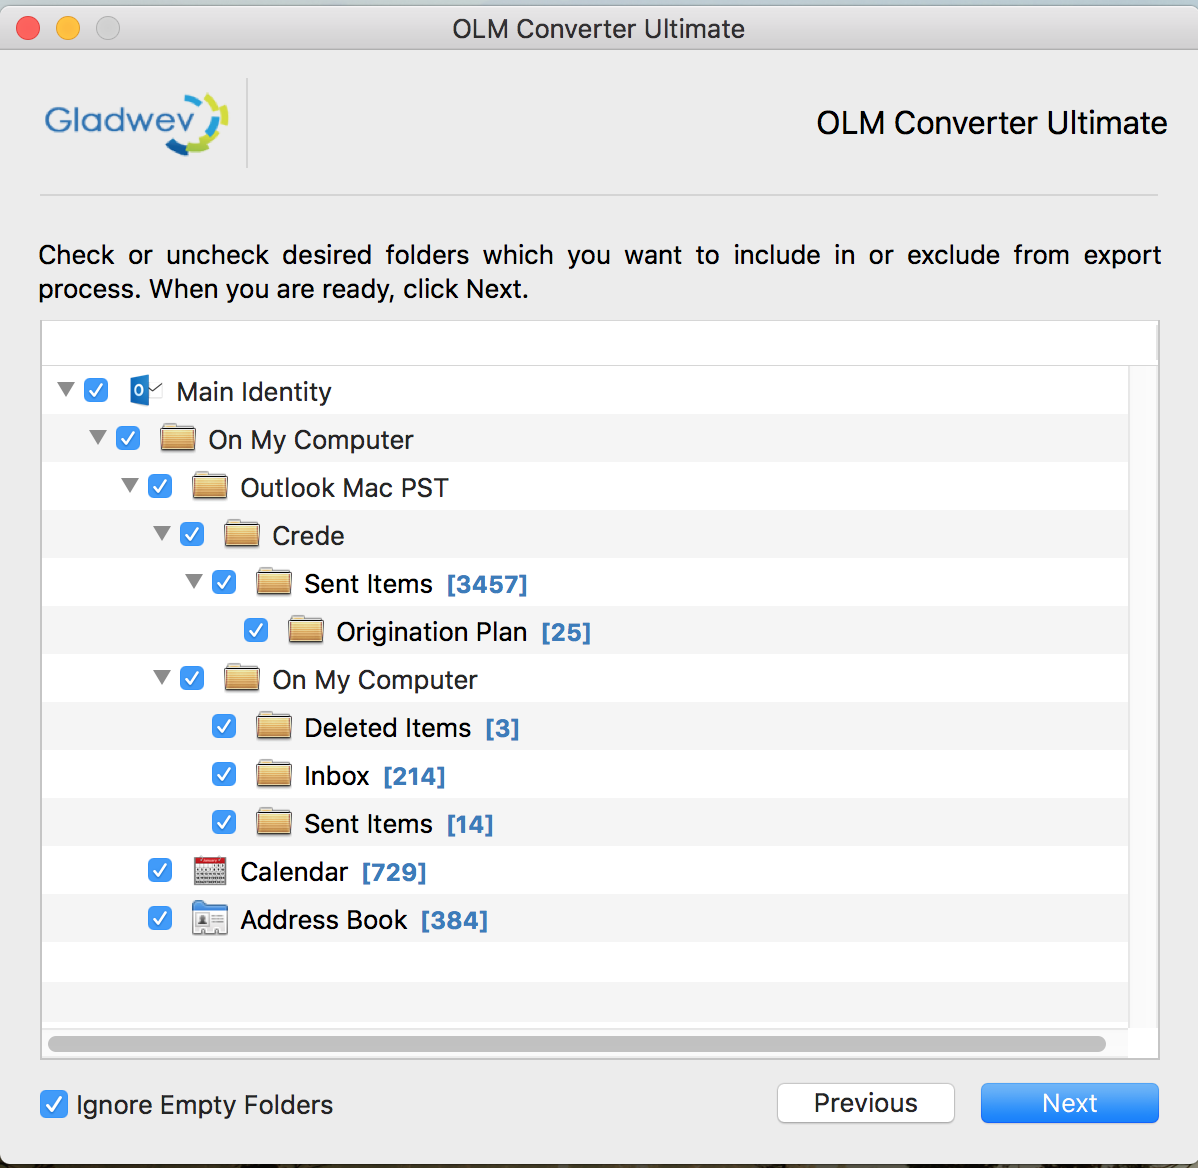Uncheck the Main Identity checkbox
This screenshot has width=1198, height=1168.
[96, 390]
